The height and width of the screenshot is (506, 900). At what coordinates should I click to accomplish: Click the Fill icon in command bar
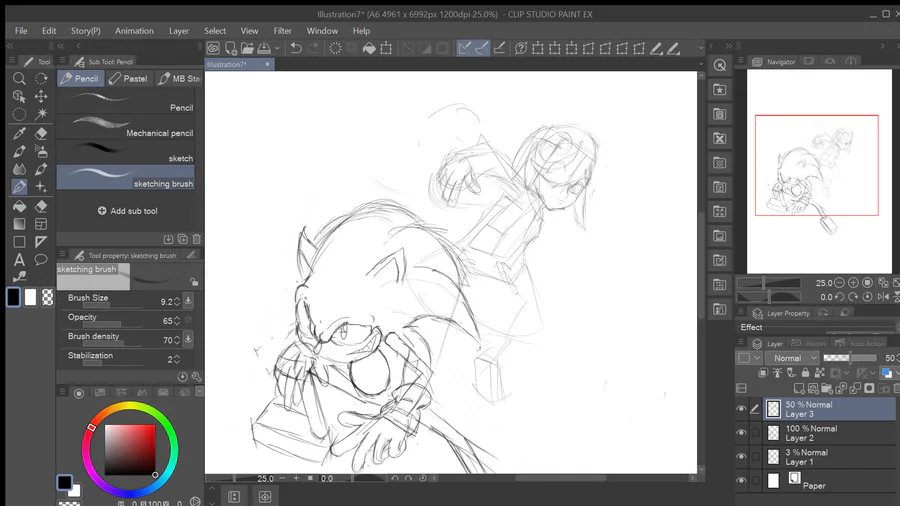point(369,49)
